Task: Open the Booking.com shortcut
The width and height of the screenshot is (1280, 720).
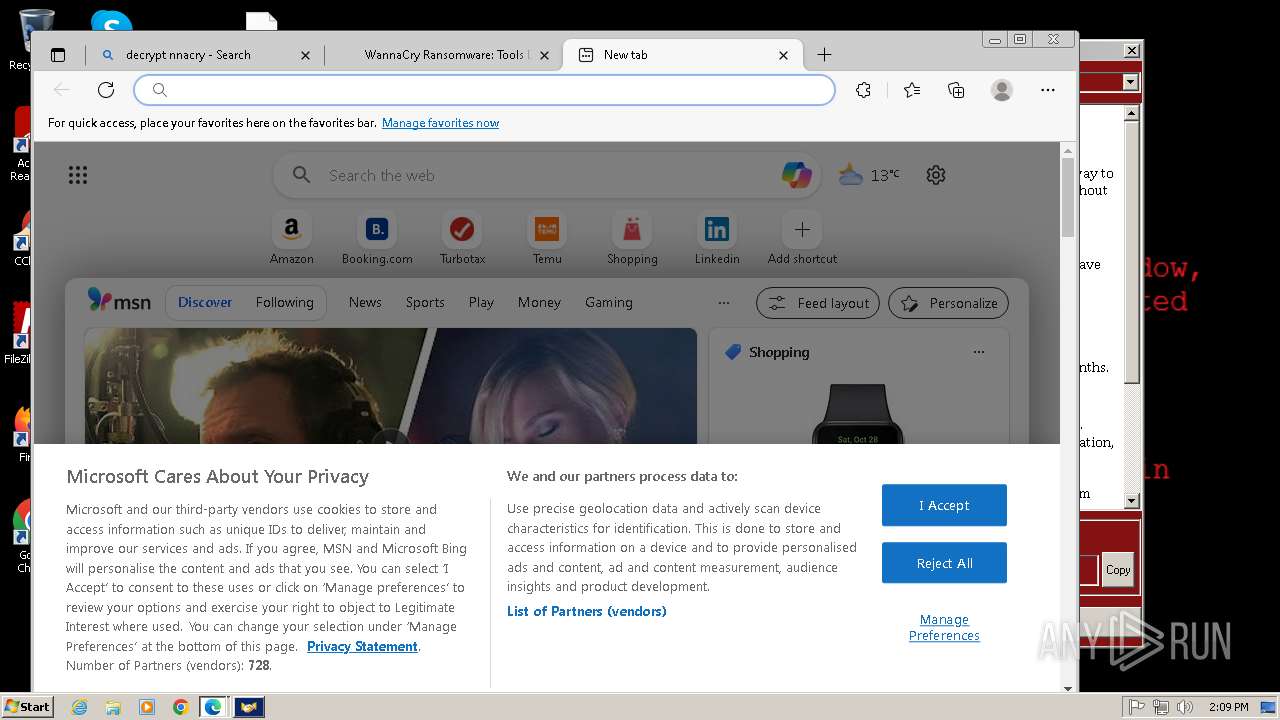Action: (x=377, y=239)
